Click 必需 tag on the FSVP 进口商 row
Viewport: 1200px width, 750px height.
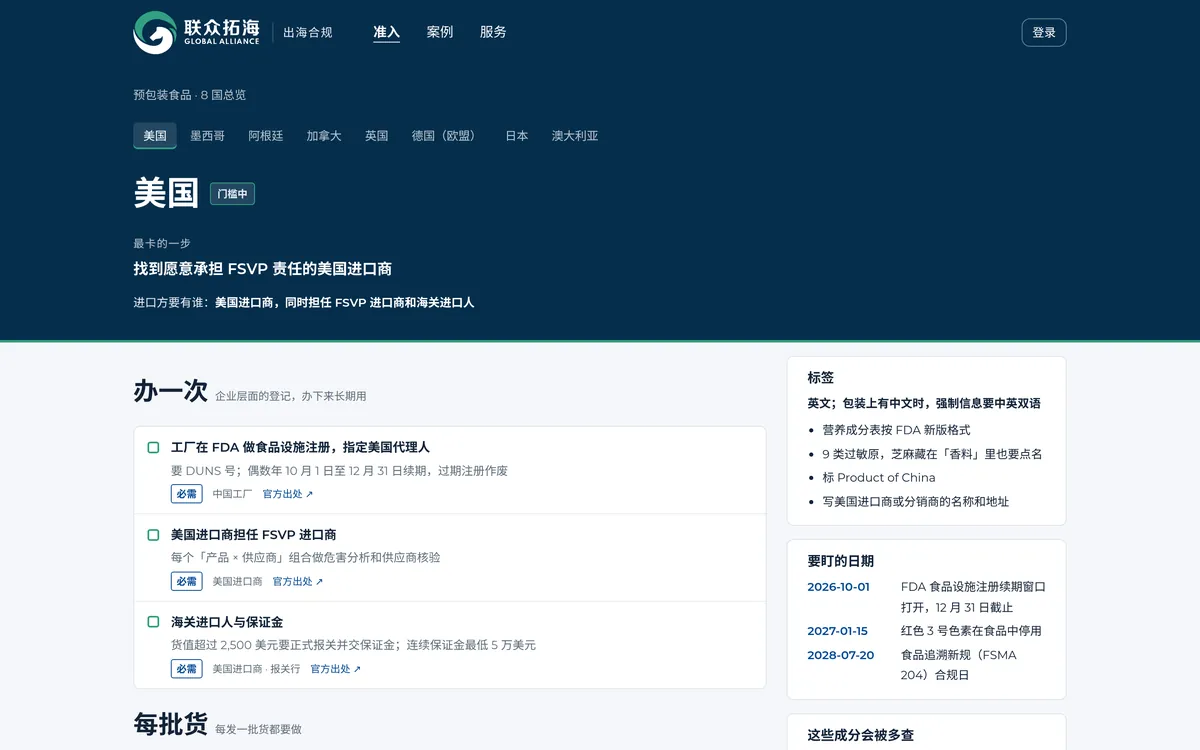186,581
